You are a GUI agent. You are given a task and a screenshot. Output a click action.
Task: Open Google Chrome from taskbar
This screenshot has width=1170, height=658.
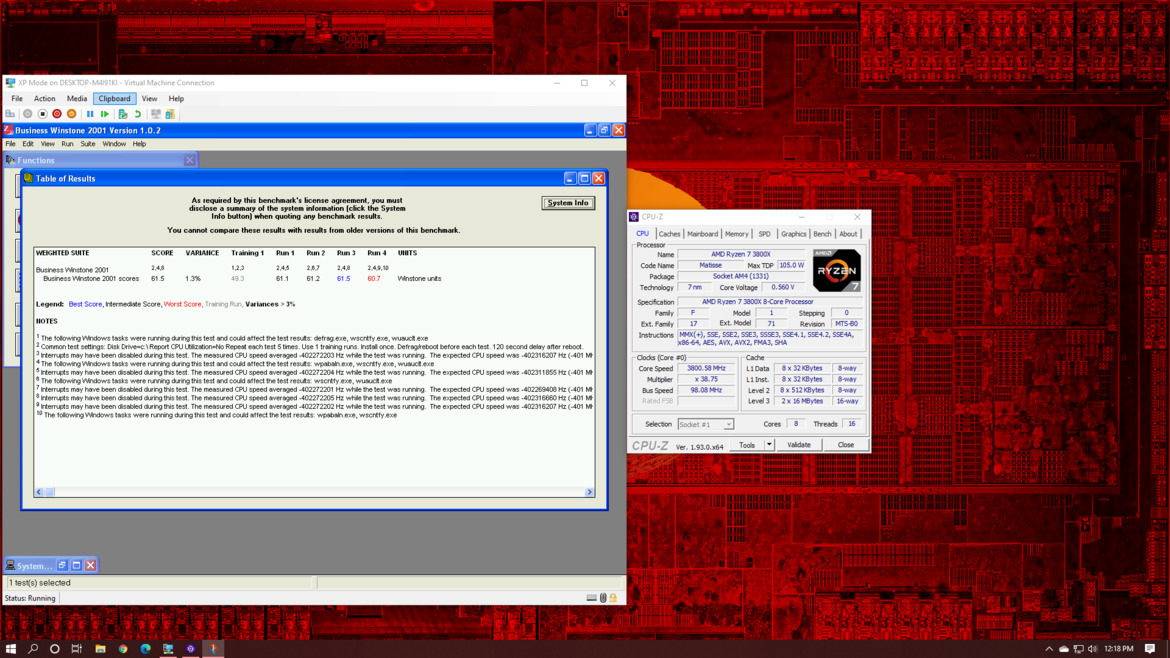(123, 648)
